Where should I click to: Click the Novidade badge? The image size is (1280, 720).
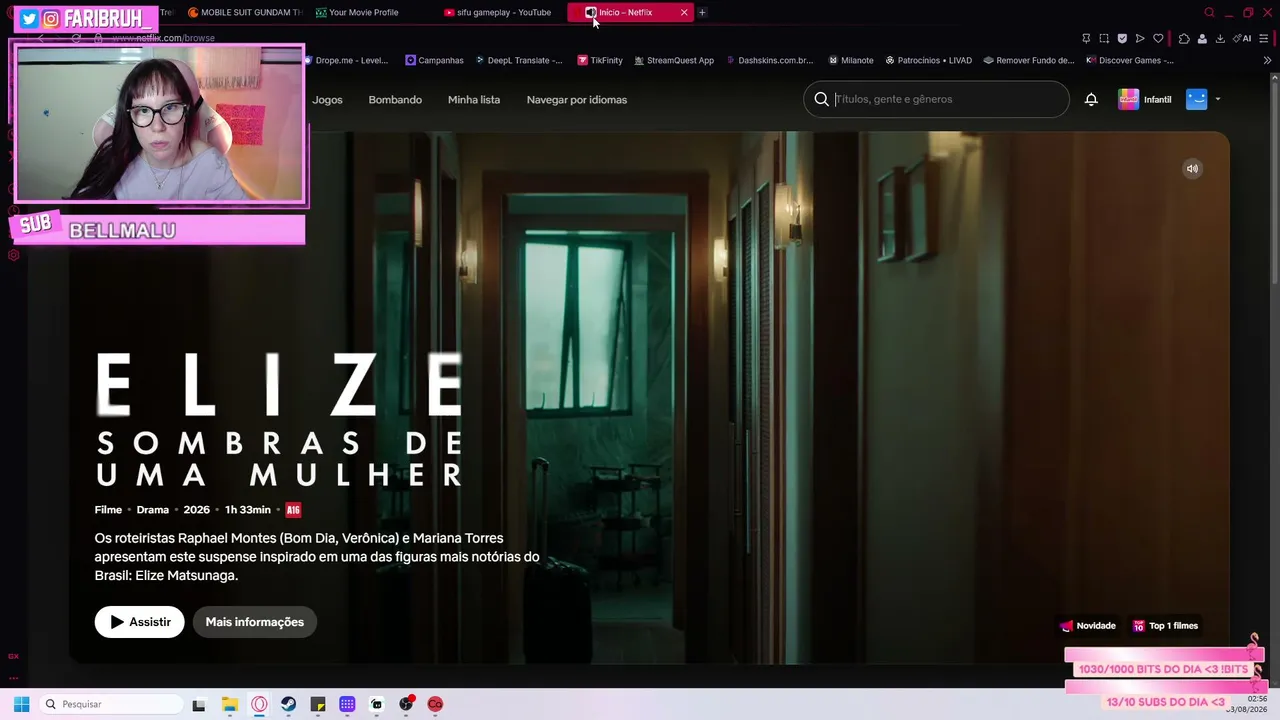[x=1088, y=626]
